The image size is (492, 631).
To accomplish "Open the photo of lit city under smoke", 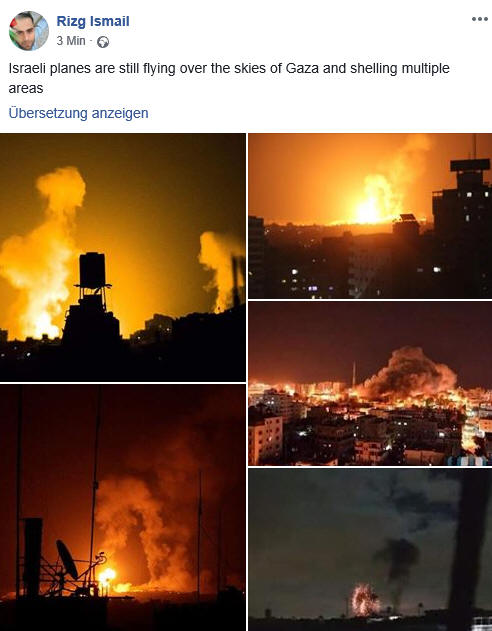I will point(370,384).
